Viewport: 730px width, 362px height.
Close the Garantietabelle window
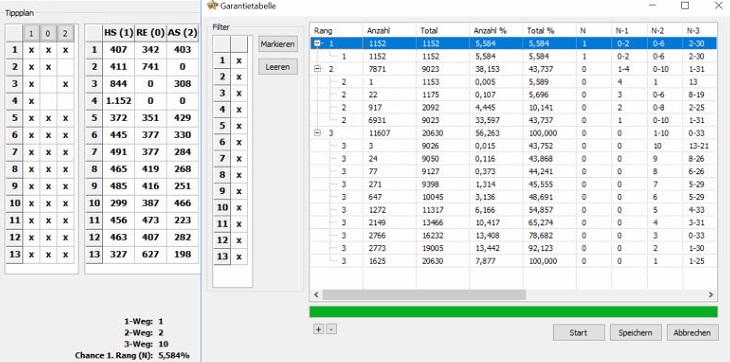(718, 5)
